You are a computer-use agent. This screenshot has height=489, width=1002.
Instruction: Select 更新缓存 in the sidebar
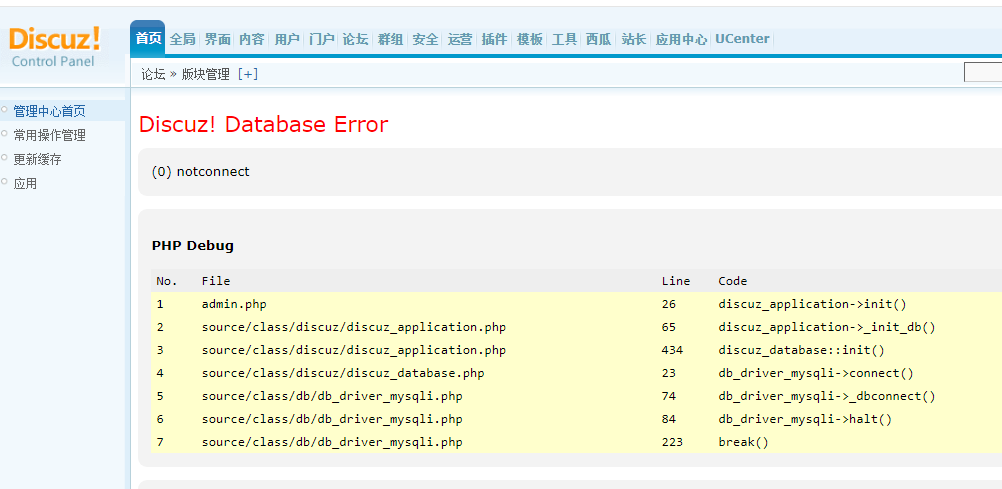[38, 160]
